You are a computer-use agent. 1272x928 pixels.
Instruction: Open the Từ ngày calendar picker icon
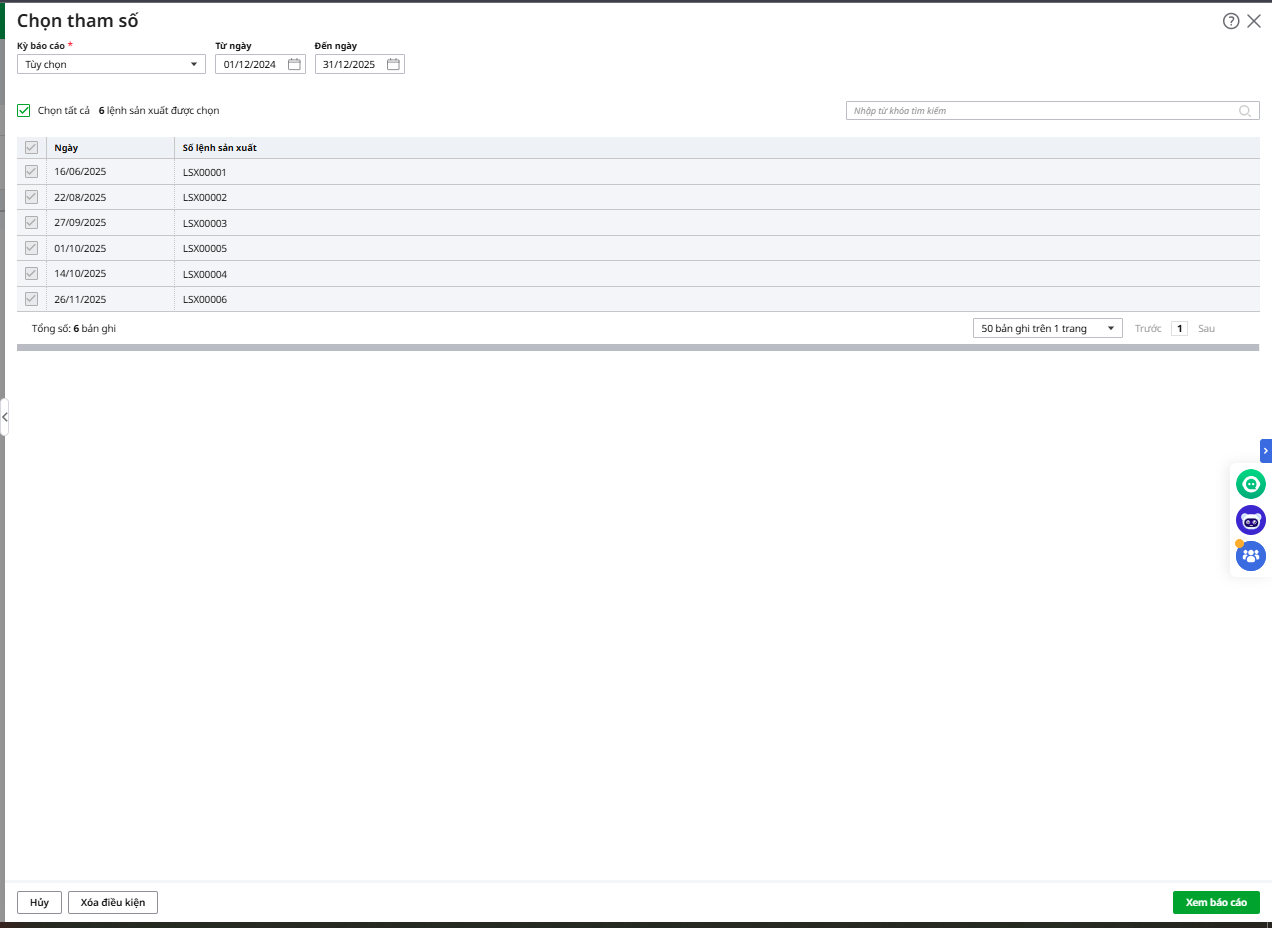(x=294, y=64)
